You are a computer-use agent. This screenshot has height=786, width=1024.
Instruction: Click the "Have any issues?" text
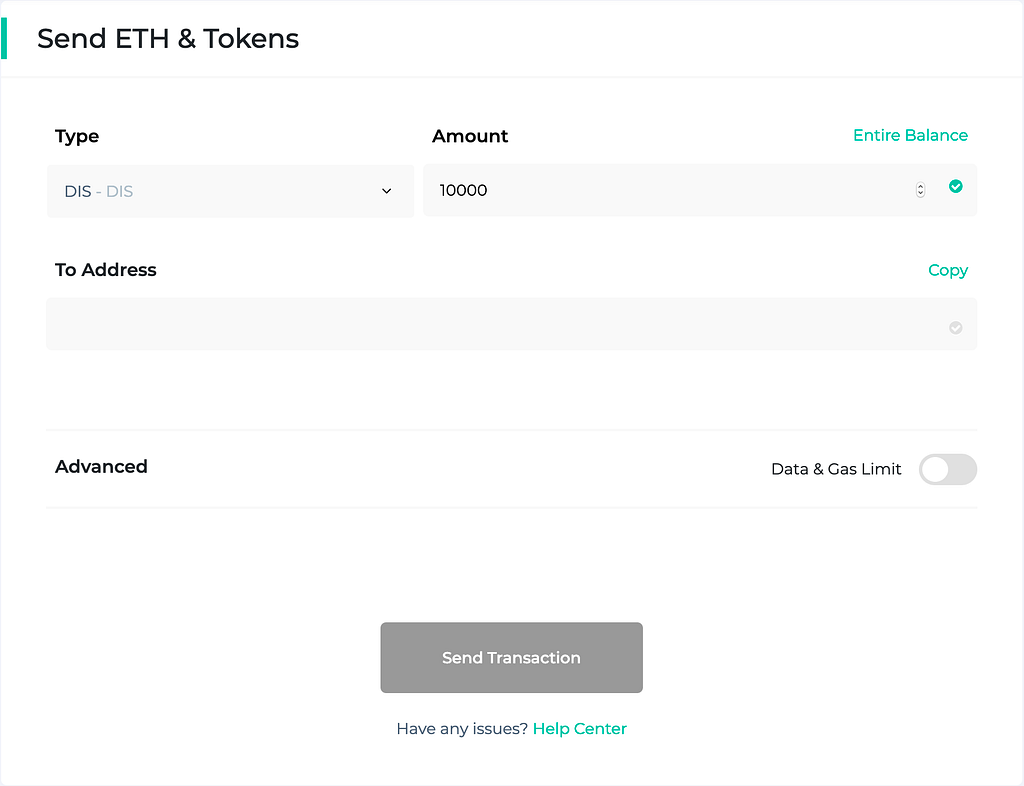[x=462, y=728]
